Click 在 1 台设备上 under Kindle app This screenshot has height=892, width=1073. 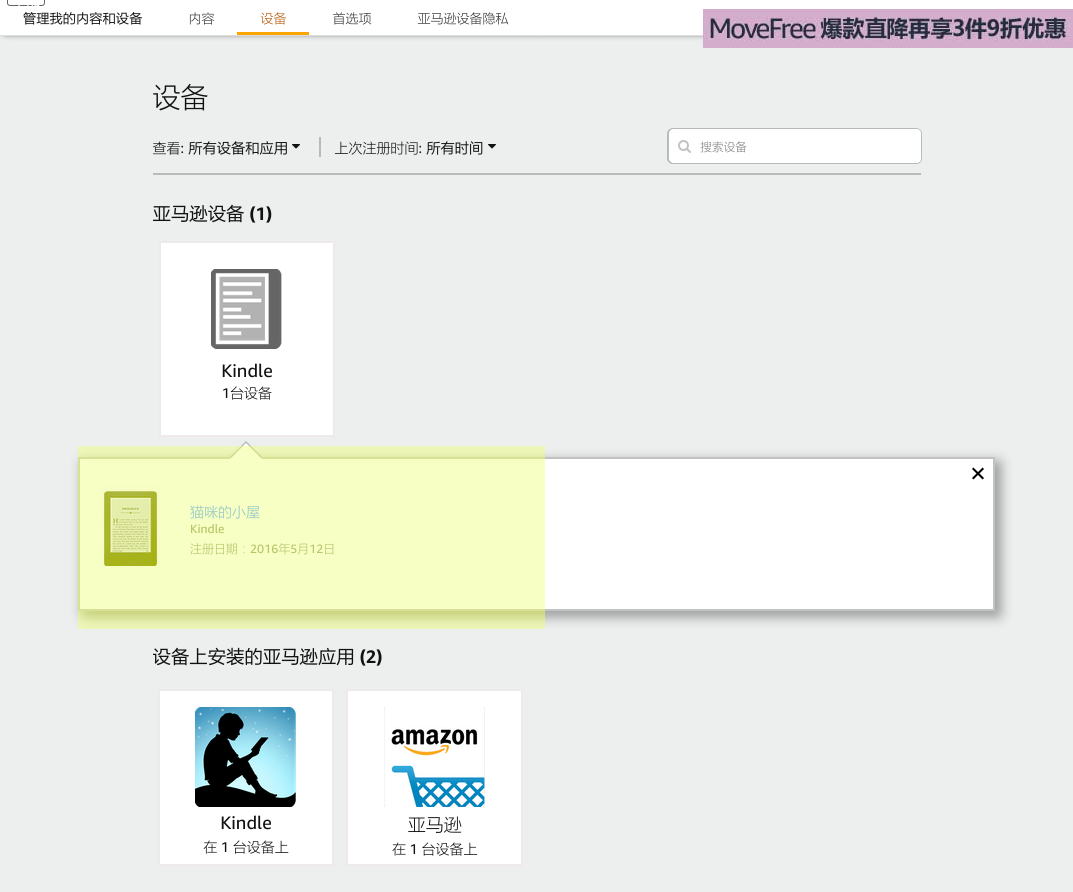[246, 848]
